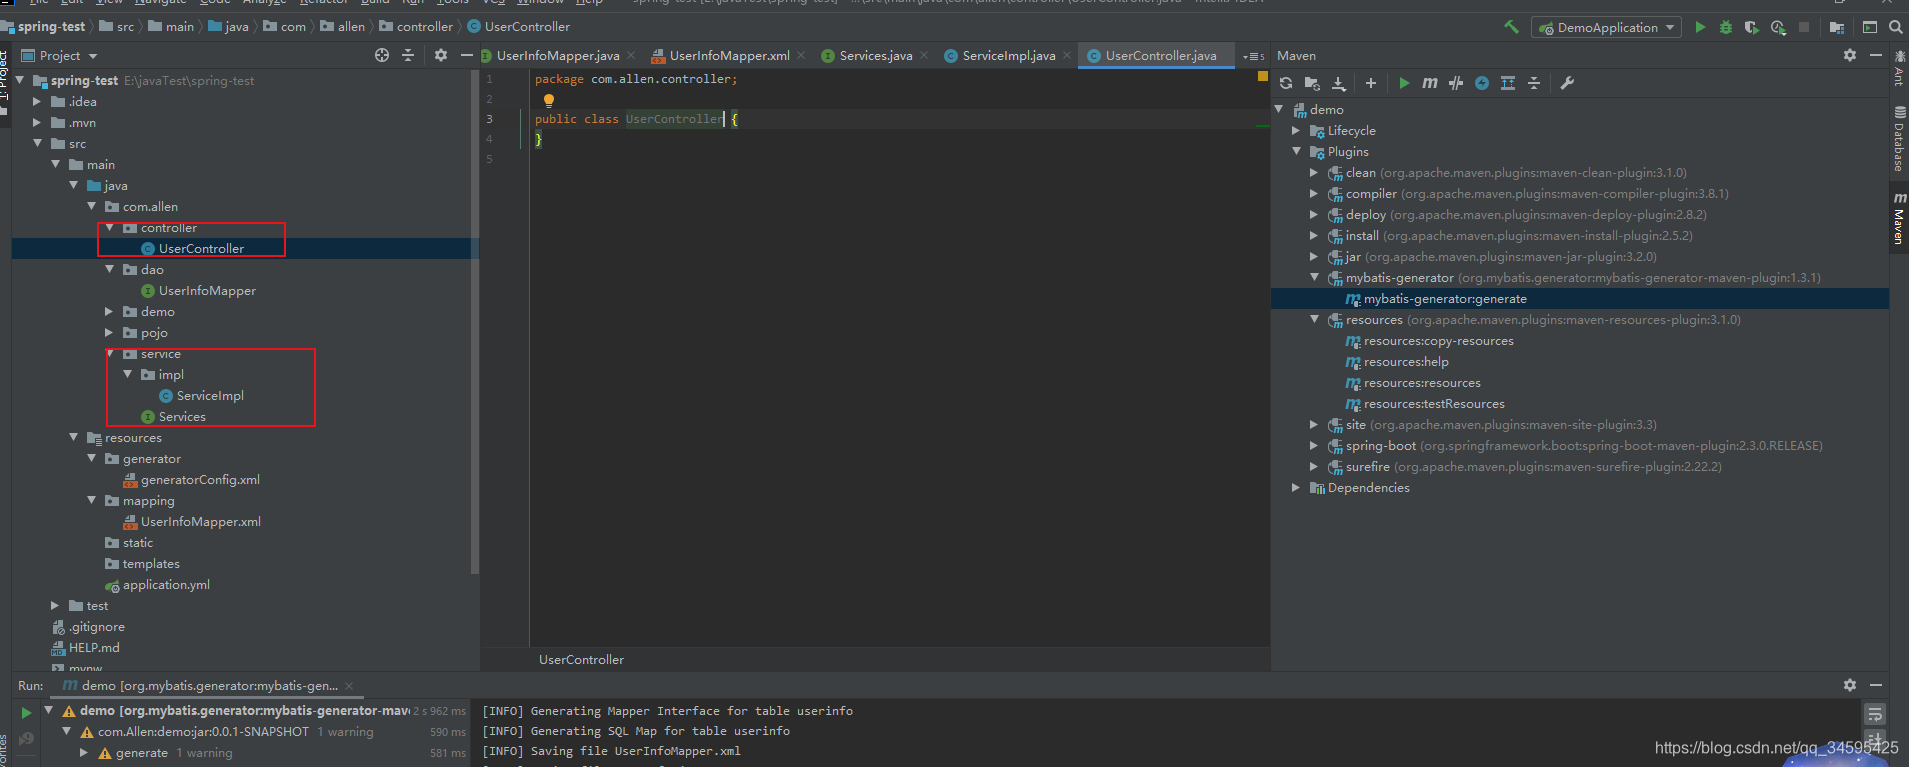This screenshot has width=1909, height=767.
Task: Switch to UserInfoMapper.xml tab
Action: pyautogui.click(x=729, y=56)
